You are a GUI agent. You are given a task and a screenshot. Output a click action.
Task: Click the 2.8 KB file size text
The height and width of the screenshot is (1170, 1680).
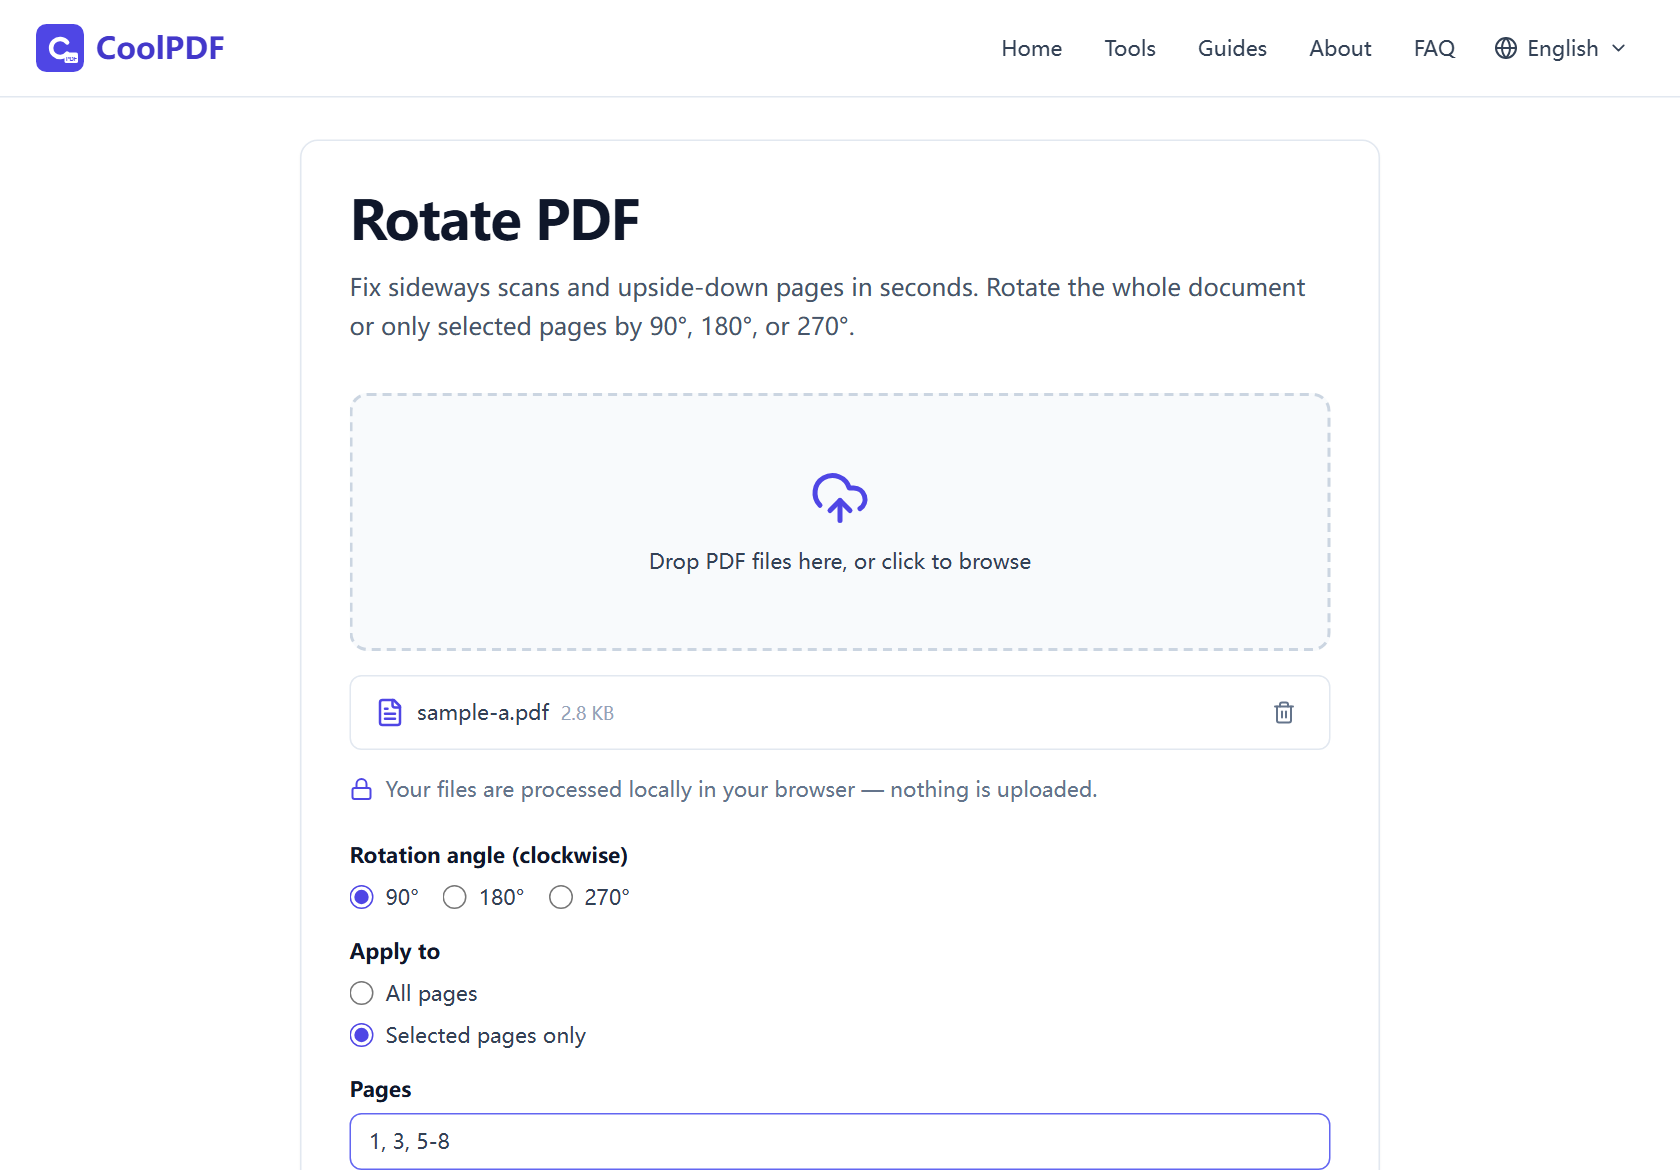click(x=587, y=713)
